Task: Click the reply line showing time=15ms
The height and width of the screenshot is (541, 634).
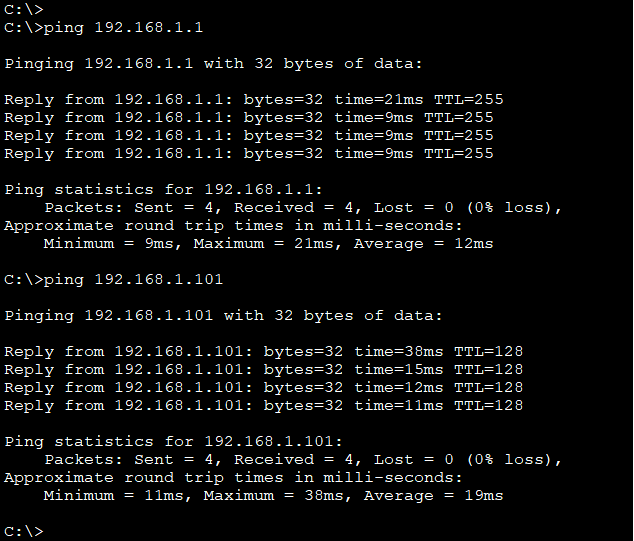Action: click(x=263, y=369)
